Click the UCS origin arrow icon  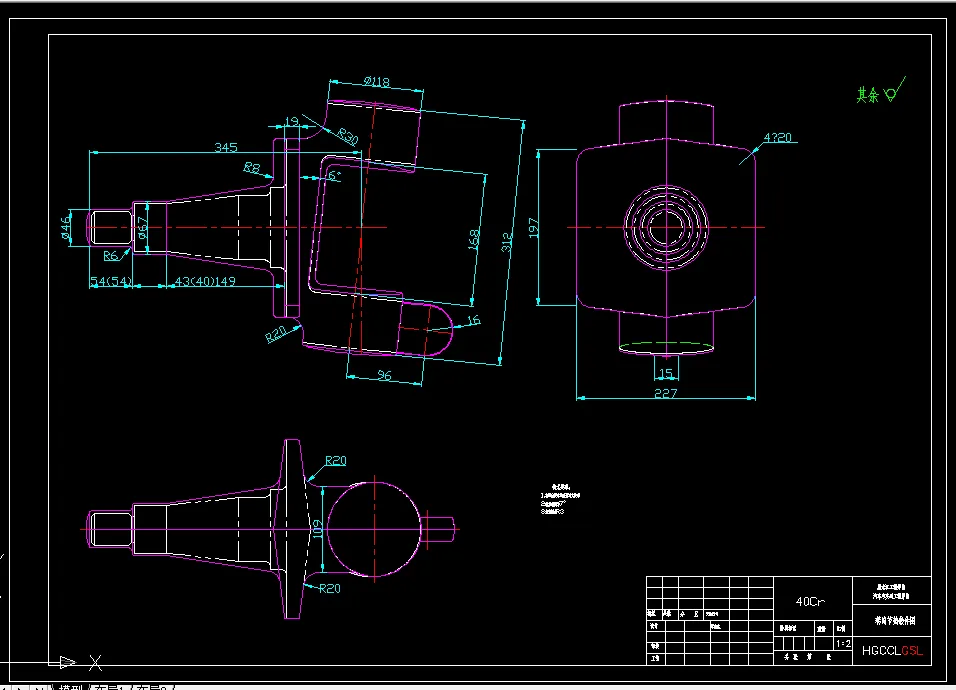[x=68, y=662]
